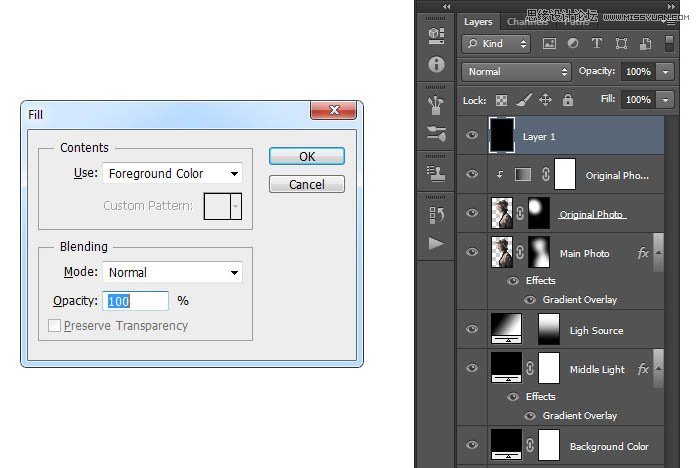Click the lock transparent pixels icon
Screen dimensions: 700x468
pos(501,100)
